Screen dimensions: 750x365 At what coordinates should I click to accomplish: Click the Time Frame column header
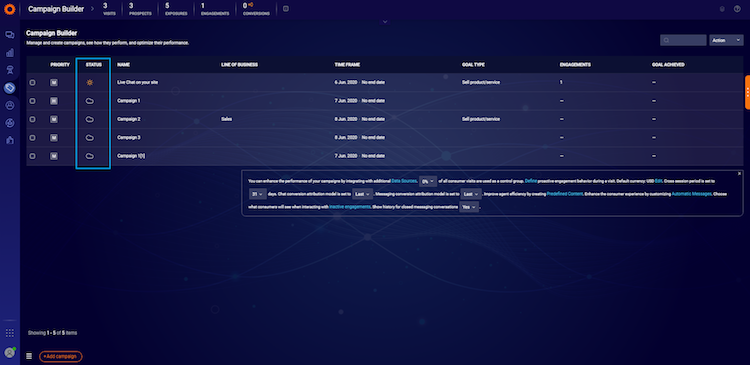tap(347, 65)
